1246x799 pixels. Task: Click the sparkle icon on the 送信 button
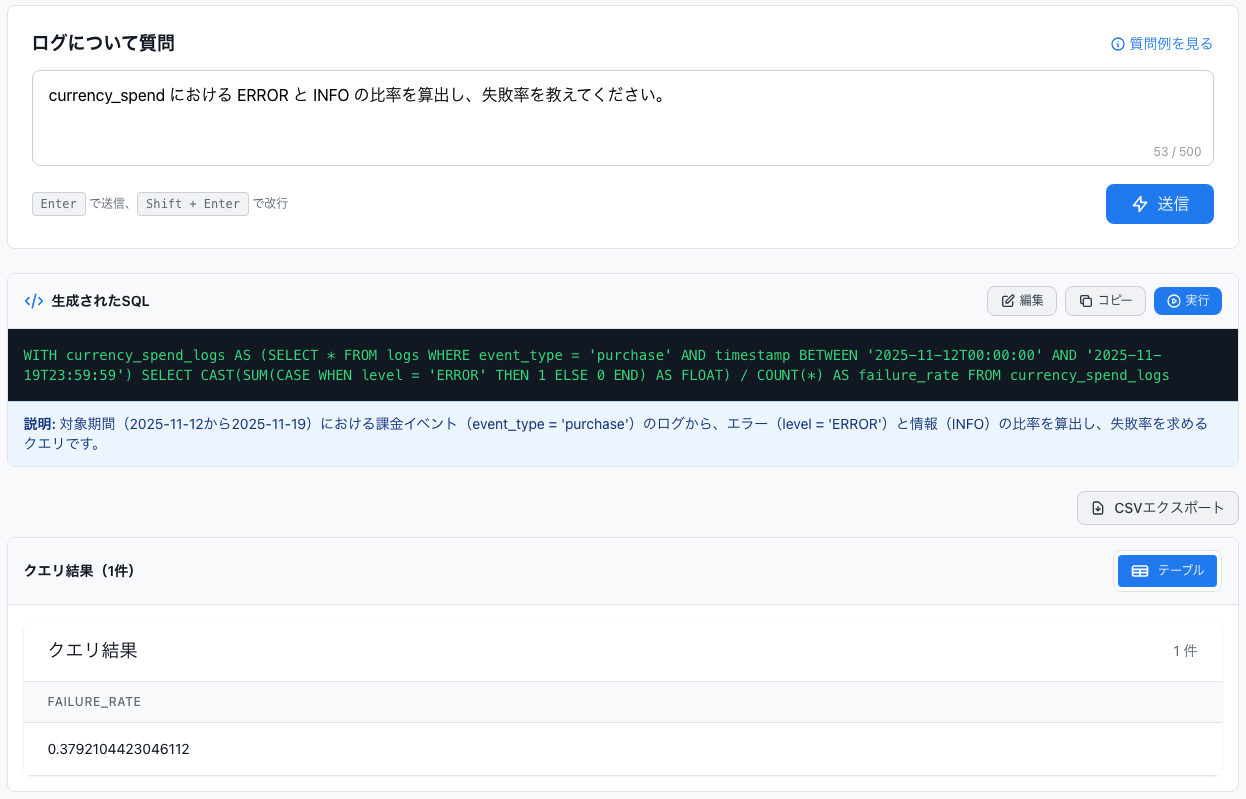(x=1140, y=204)
